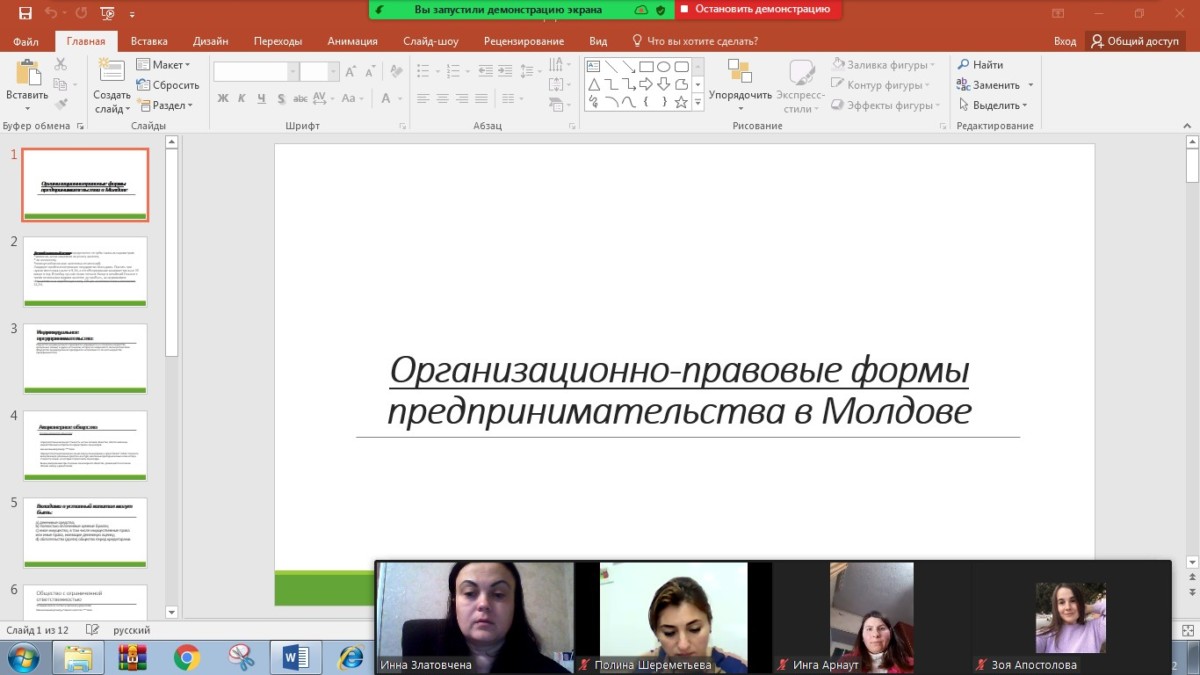
Task: Click the Сбросить reset button
Action: coord(168,85)
